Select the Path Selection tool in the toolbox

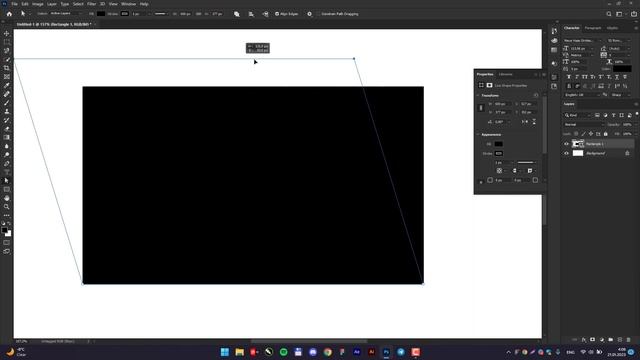pos(7,180)
